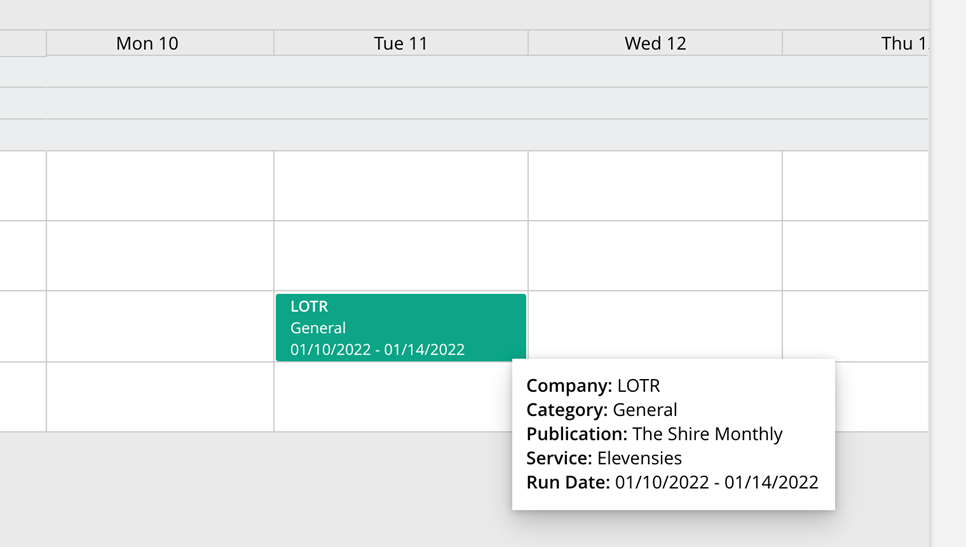Image resolution: width=966 pixels, height=547 pixels.
Task: Select the Publication: The Shire Monthly line
Action: click(654, 434)
